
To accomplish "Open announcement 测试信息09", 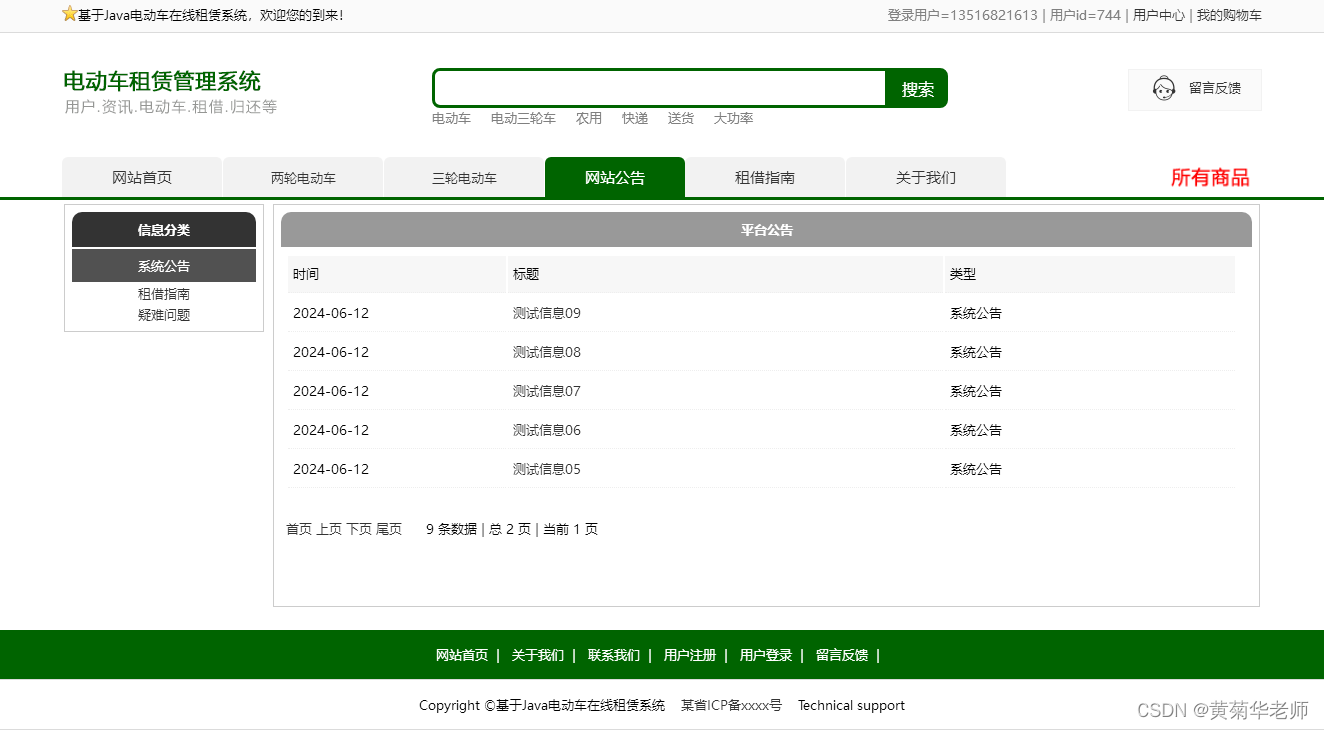I will click(547, 313).
